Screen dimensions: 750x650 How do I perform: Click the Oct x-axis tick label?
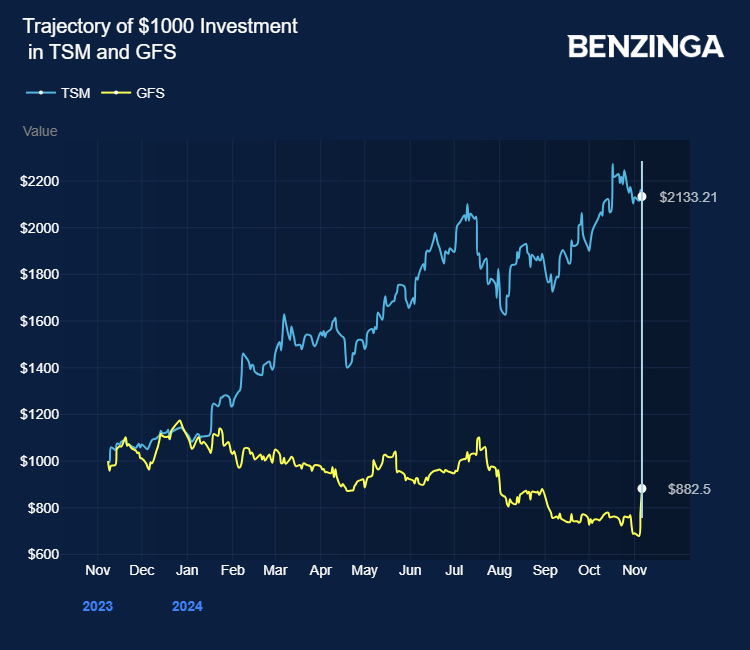pyautogui.click(x=589, y=570)
